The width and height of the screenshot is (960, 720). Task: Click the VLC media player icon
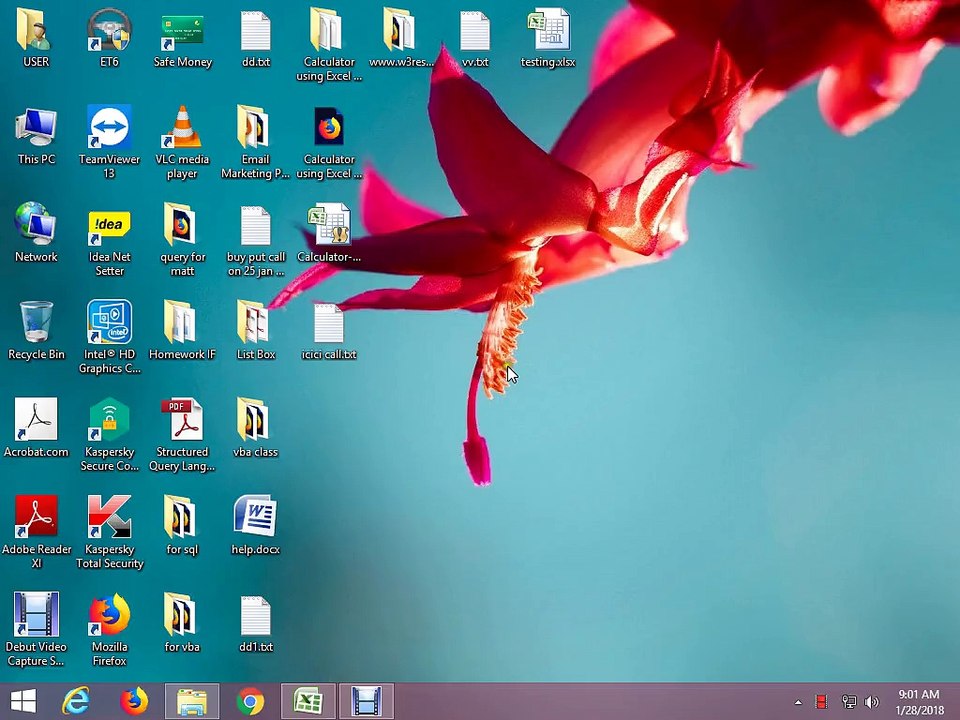tap(182, 129)
